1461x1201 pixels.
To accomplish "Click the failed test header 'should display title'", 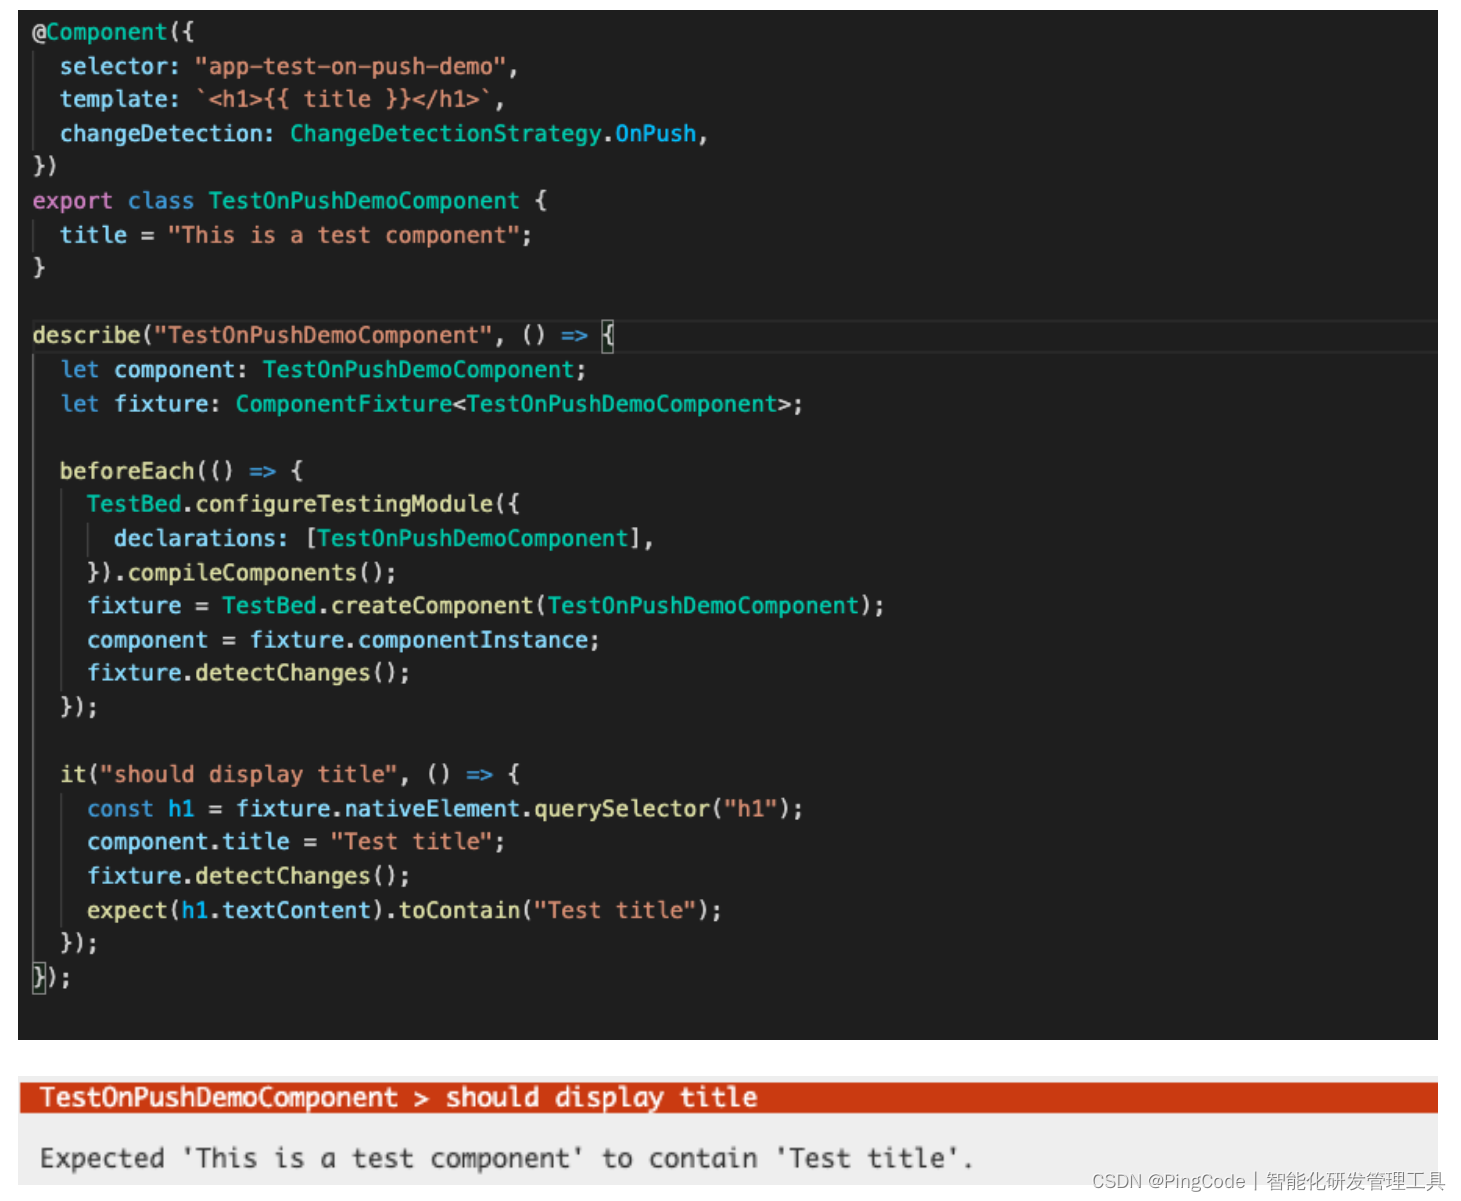I will [728, 1097].
